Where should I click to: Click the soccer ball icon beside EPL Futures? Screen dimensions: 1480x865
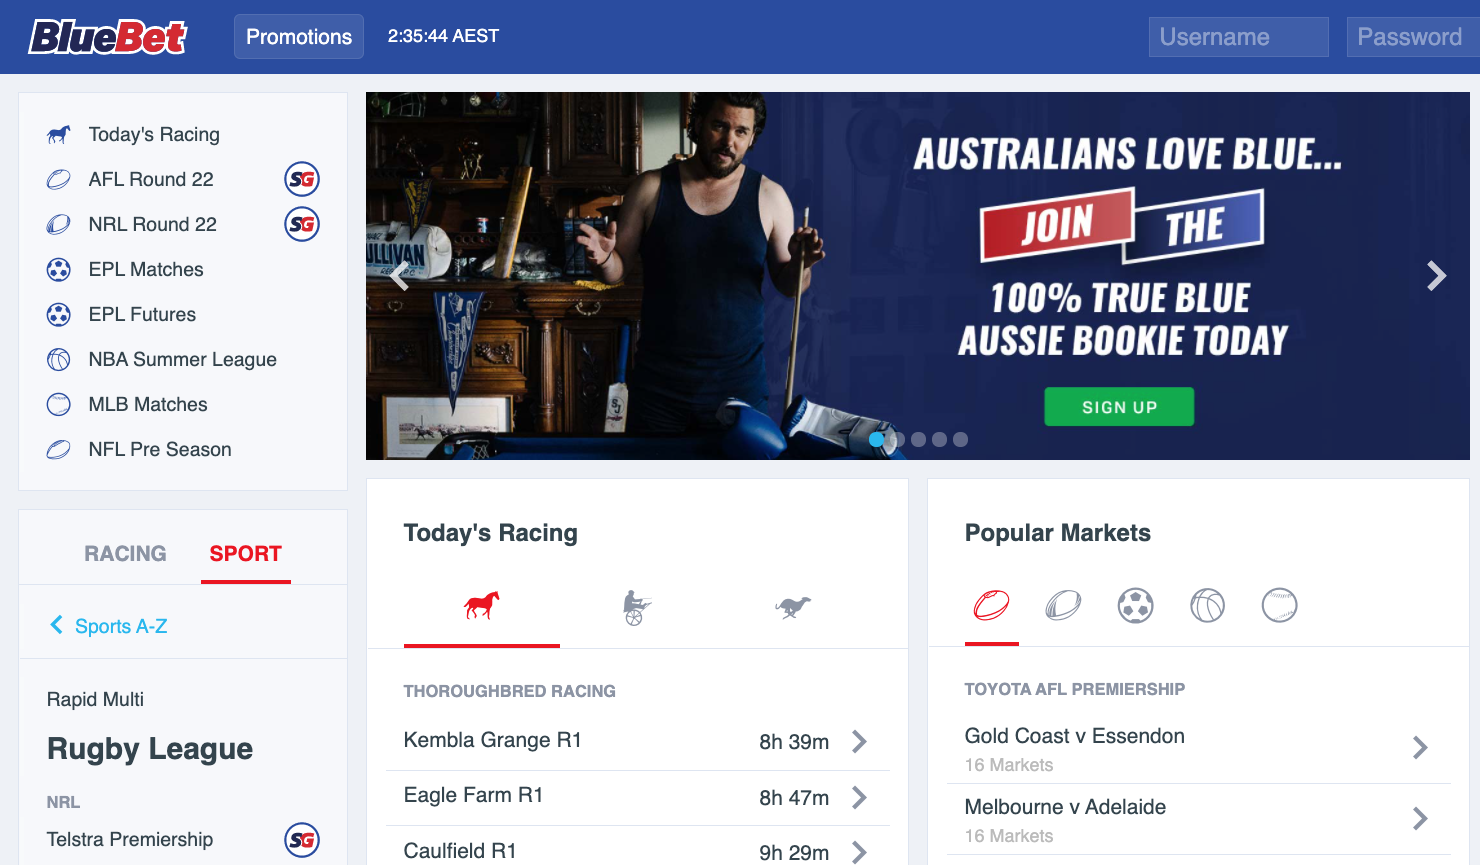tap(59, 314)
